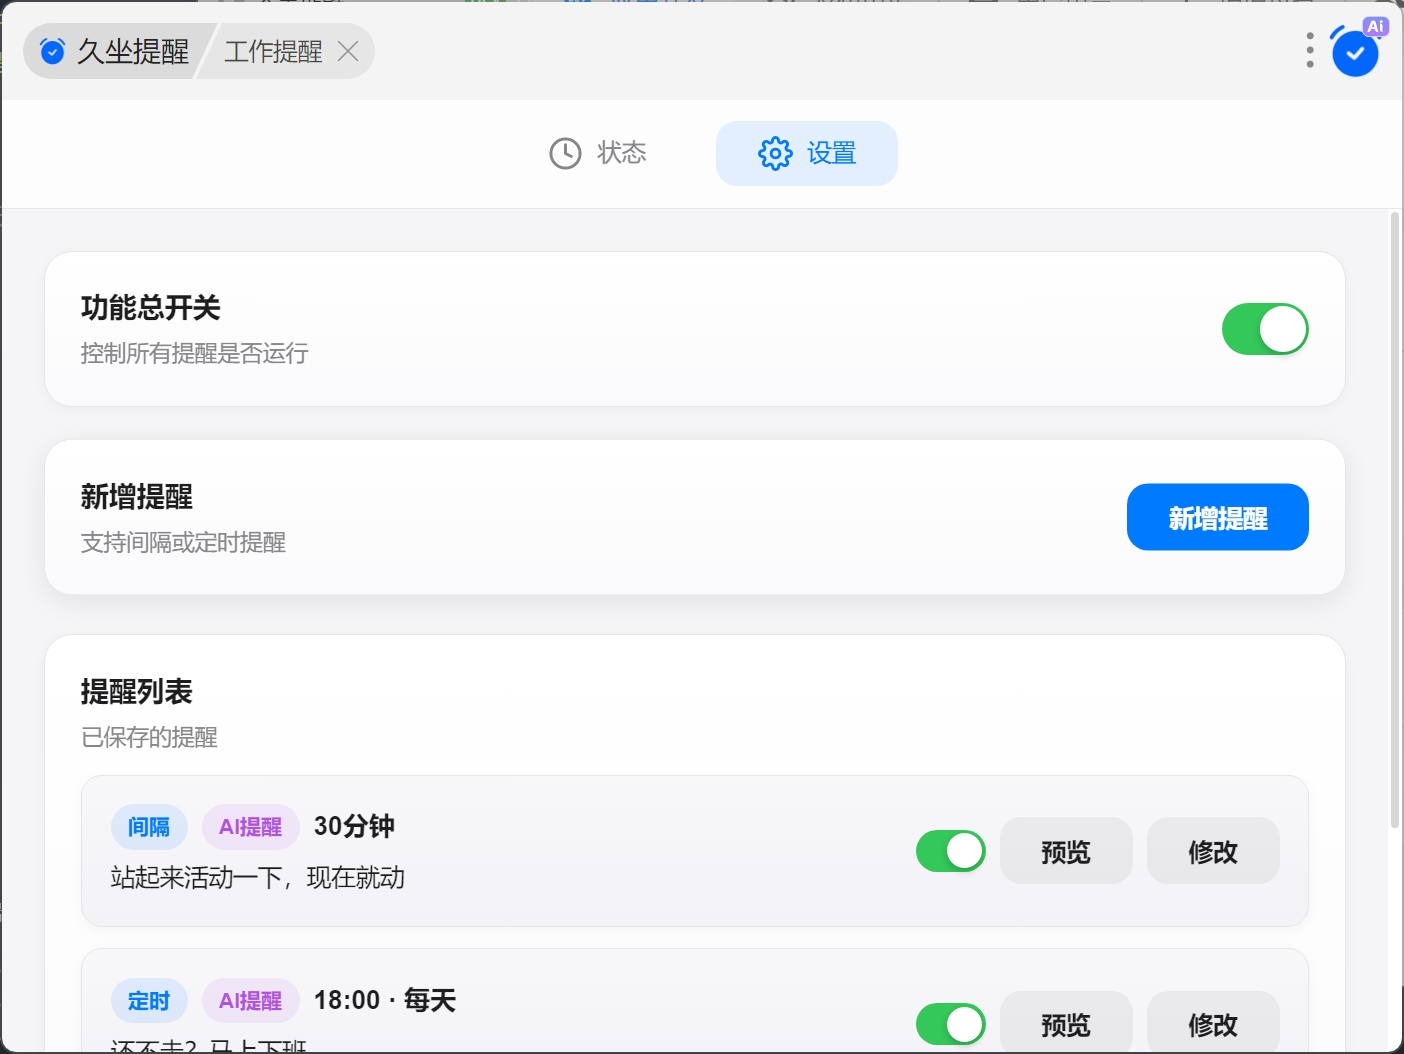Click the blue 新增提醒 button
The width and height of the screenshot is (1404, 1054).
tap(1217, 517)
